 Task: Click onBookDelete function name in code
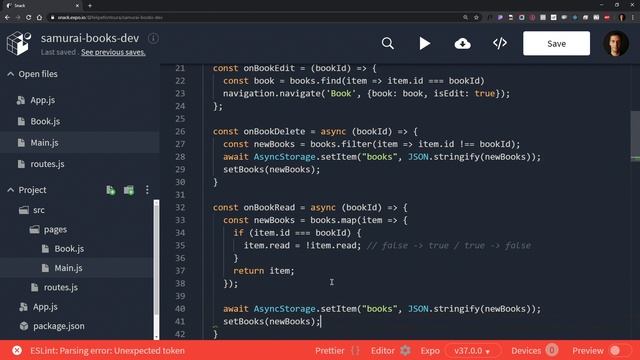tap(274, 131)
